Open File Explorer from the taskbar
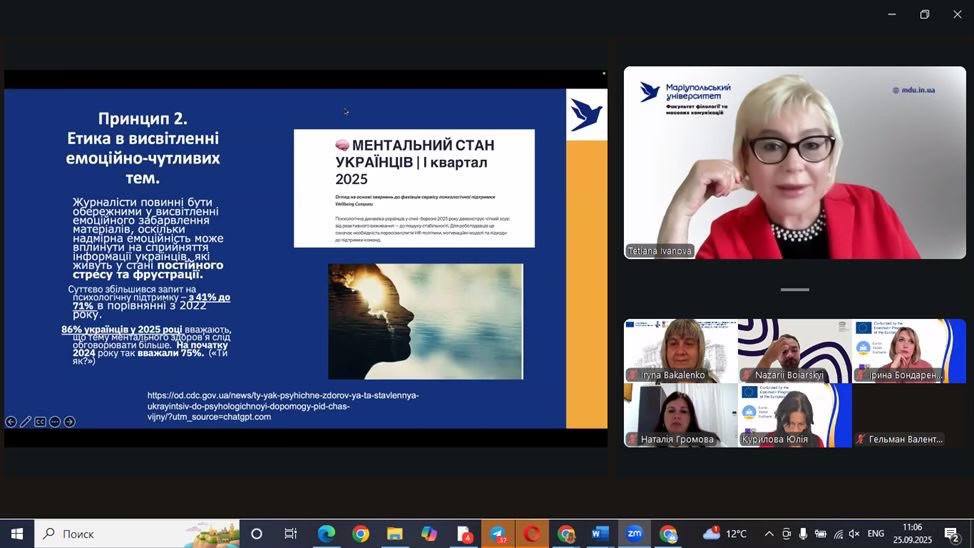The image size is (974, 548). [x=395, y=534]
